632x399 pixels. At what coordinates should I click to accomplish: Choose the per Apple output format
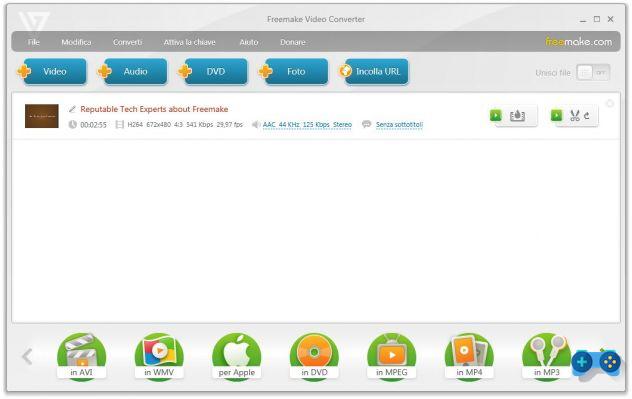click(237, 356)
